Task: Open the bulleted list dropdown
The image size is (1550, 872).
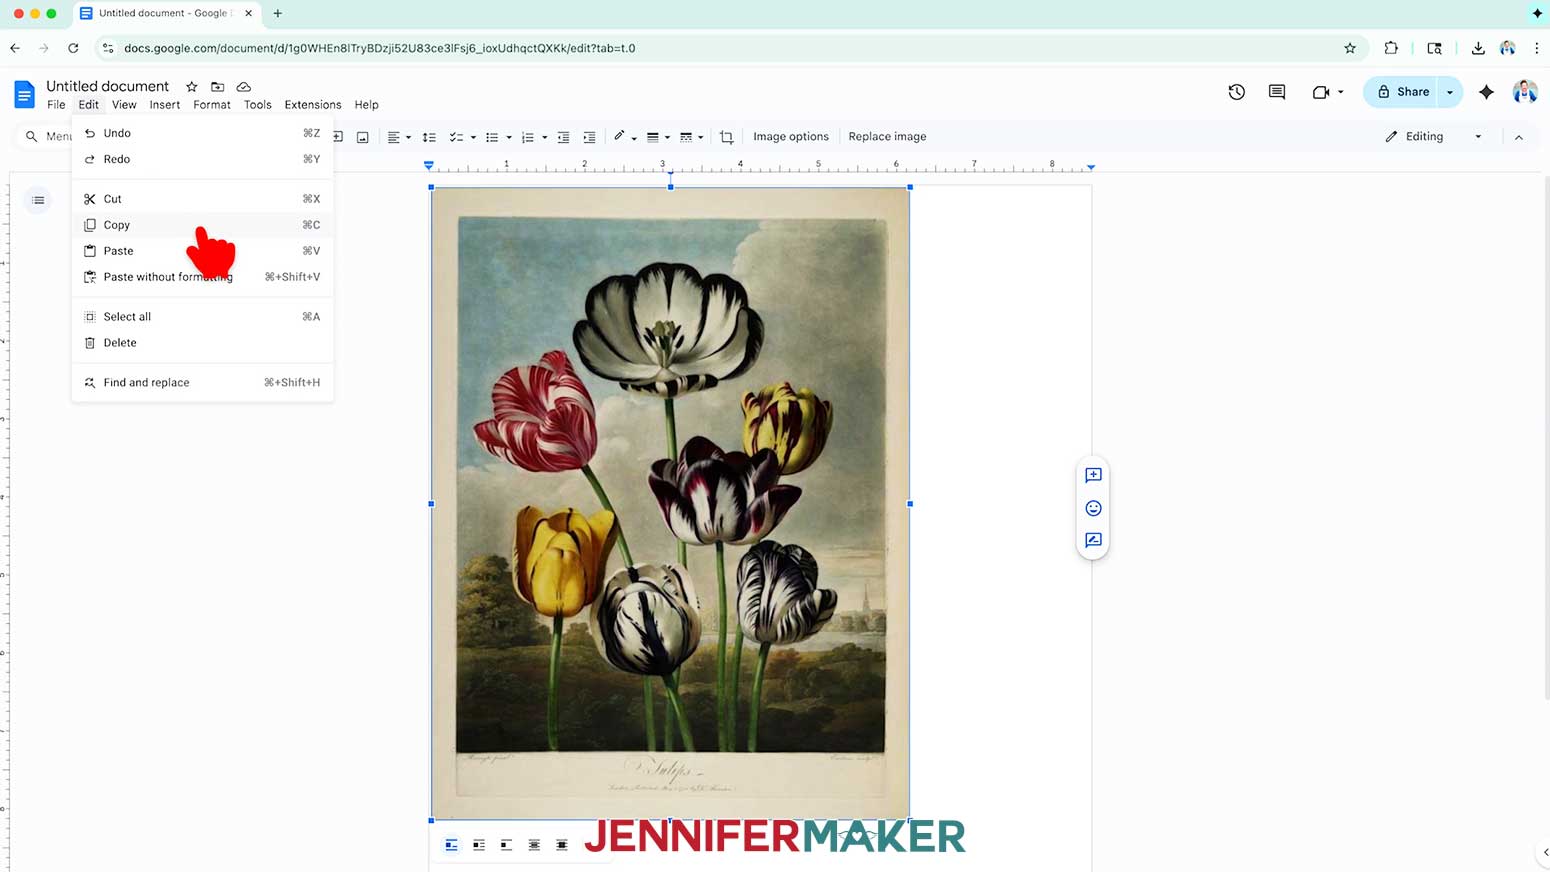Action: tap(509, 138)
